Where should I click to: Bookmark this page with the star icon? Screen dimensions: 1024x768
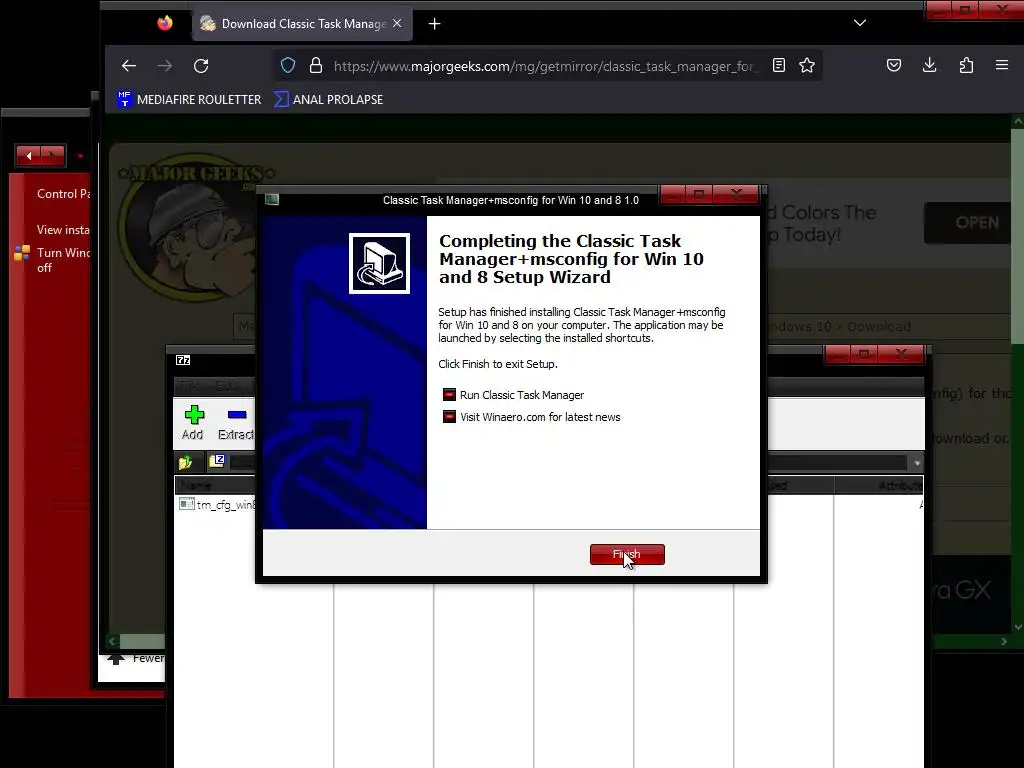coord(807,65)
